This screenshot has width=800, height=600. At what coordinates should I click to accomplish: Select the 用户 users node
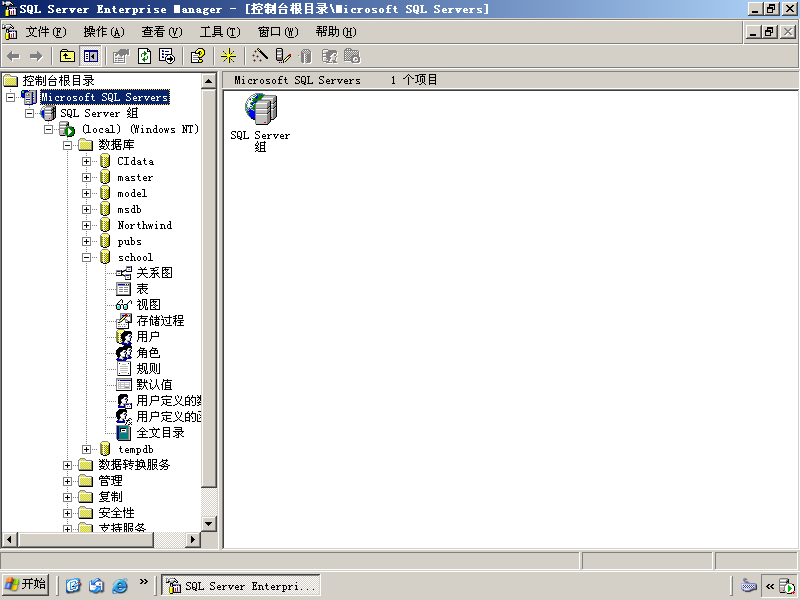(x=148, y=337)
